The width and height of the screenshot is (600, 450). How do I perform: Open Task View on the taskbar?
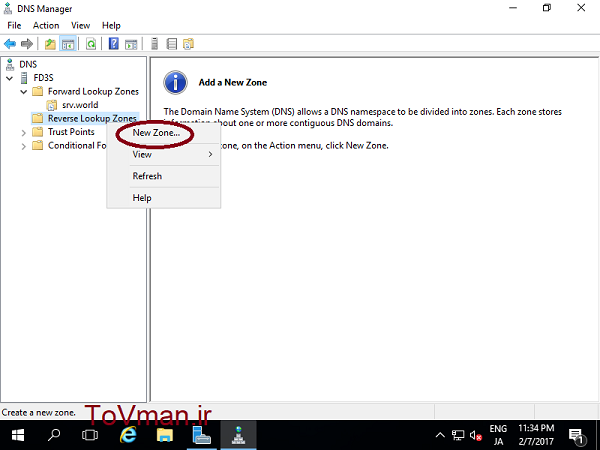(90, 435)
